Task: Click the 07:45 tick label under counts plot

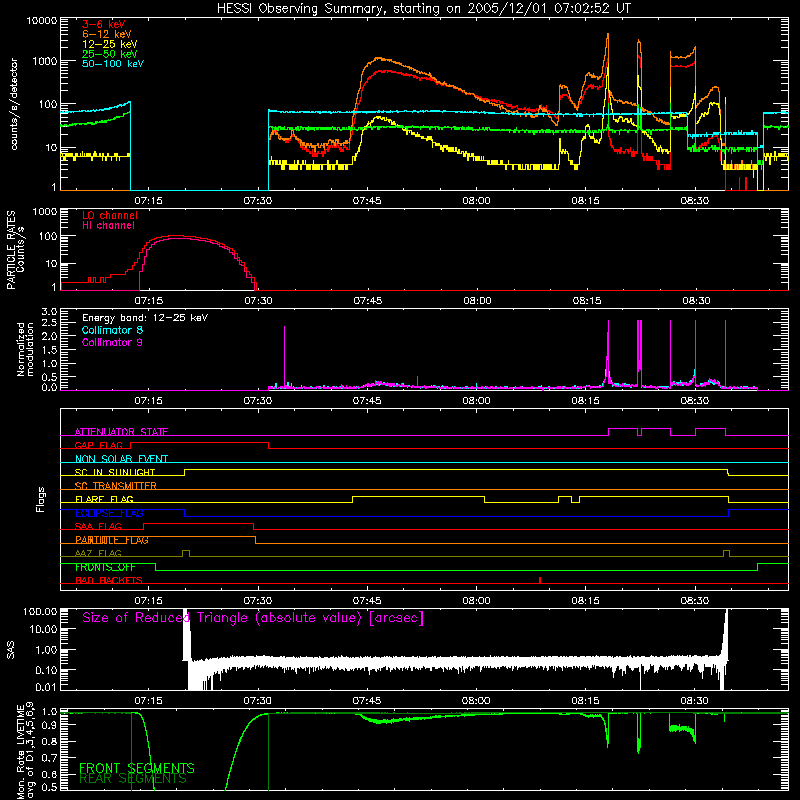Action: 367,201
